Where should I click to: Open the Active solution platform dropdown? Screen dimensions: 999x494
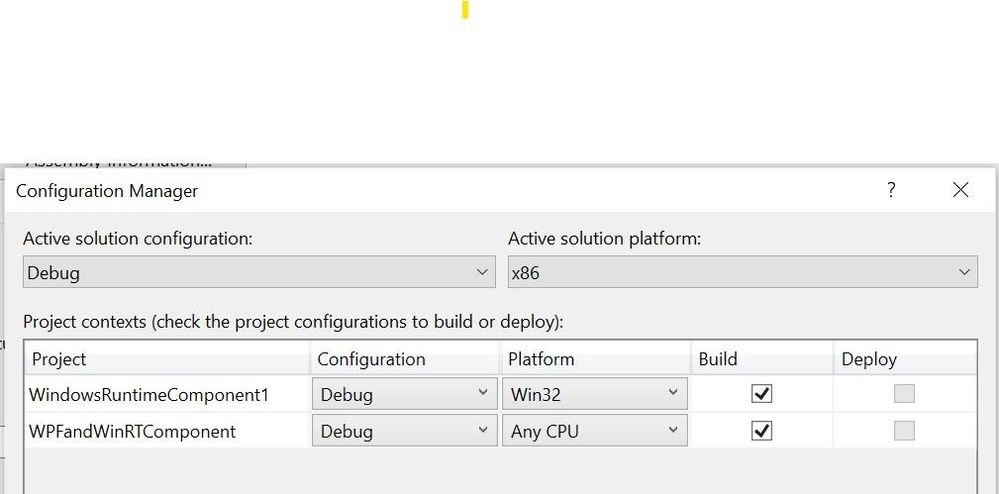pyautogui.click(x=742, y=272)
